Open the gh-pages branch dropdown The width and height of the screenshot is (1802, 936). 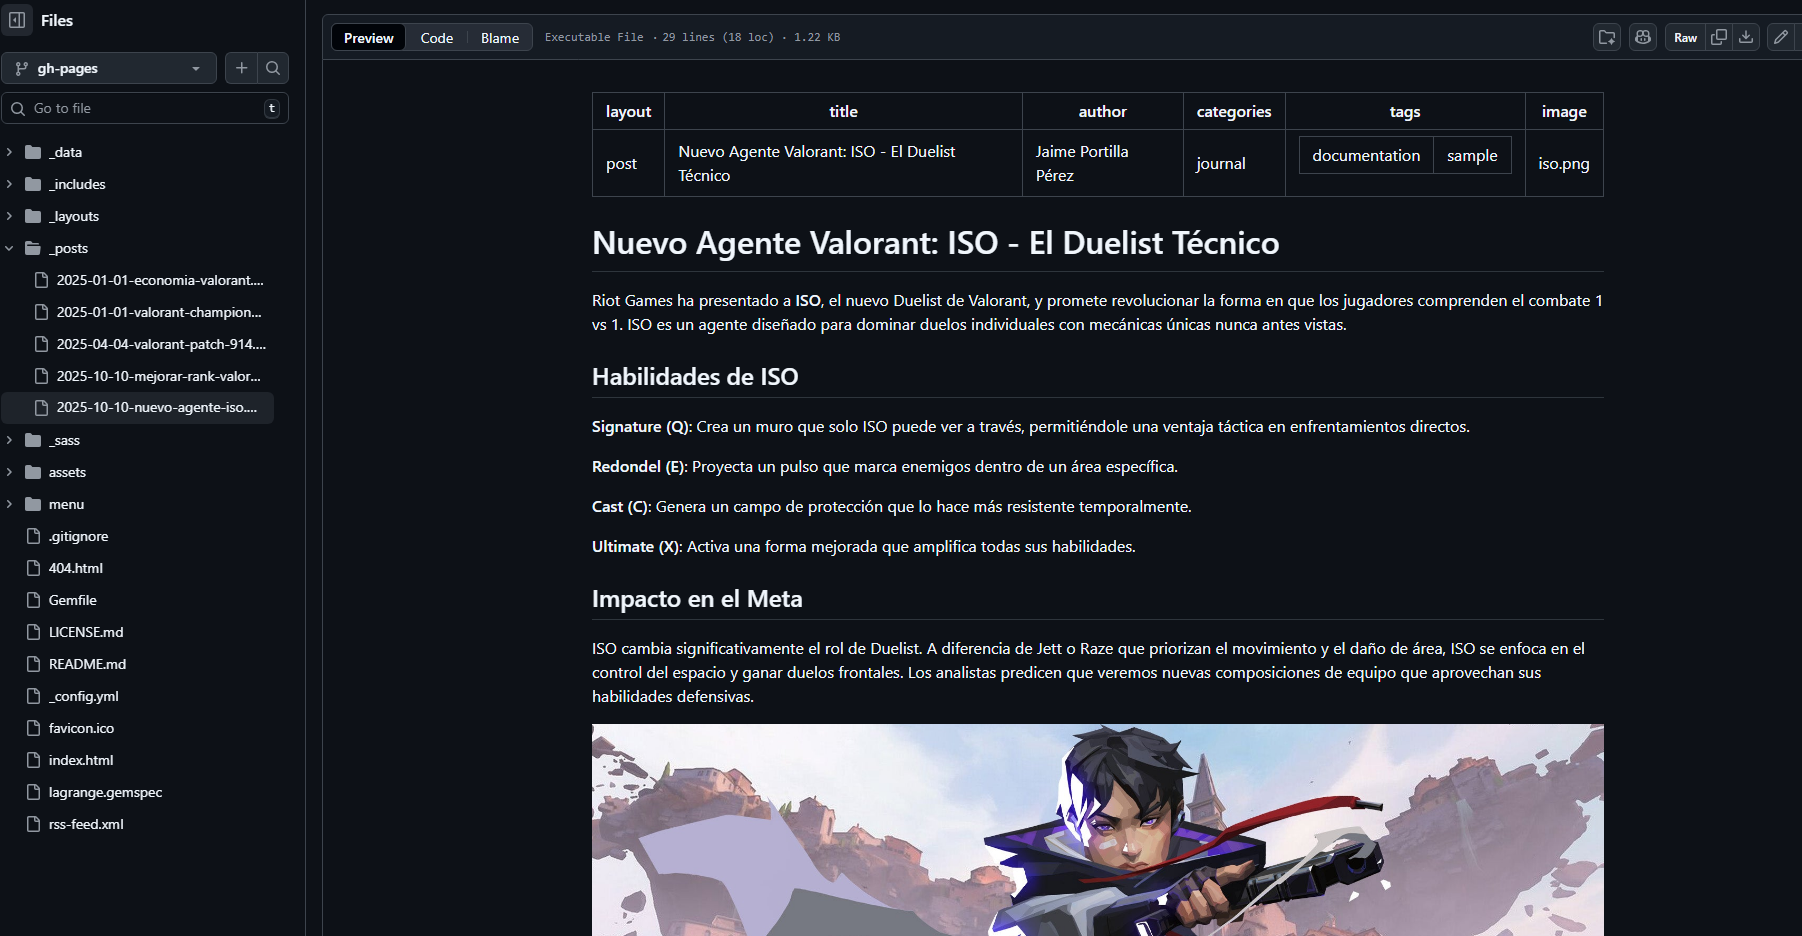[109, 68]
